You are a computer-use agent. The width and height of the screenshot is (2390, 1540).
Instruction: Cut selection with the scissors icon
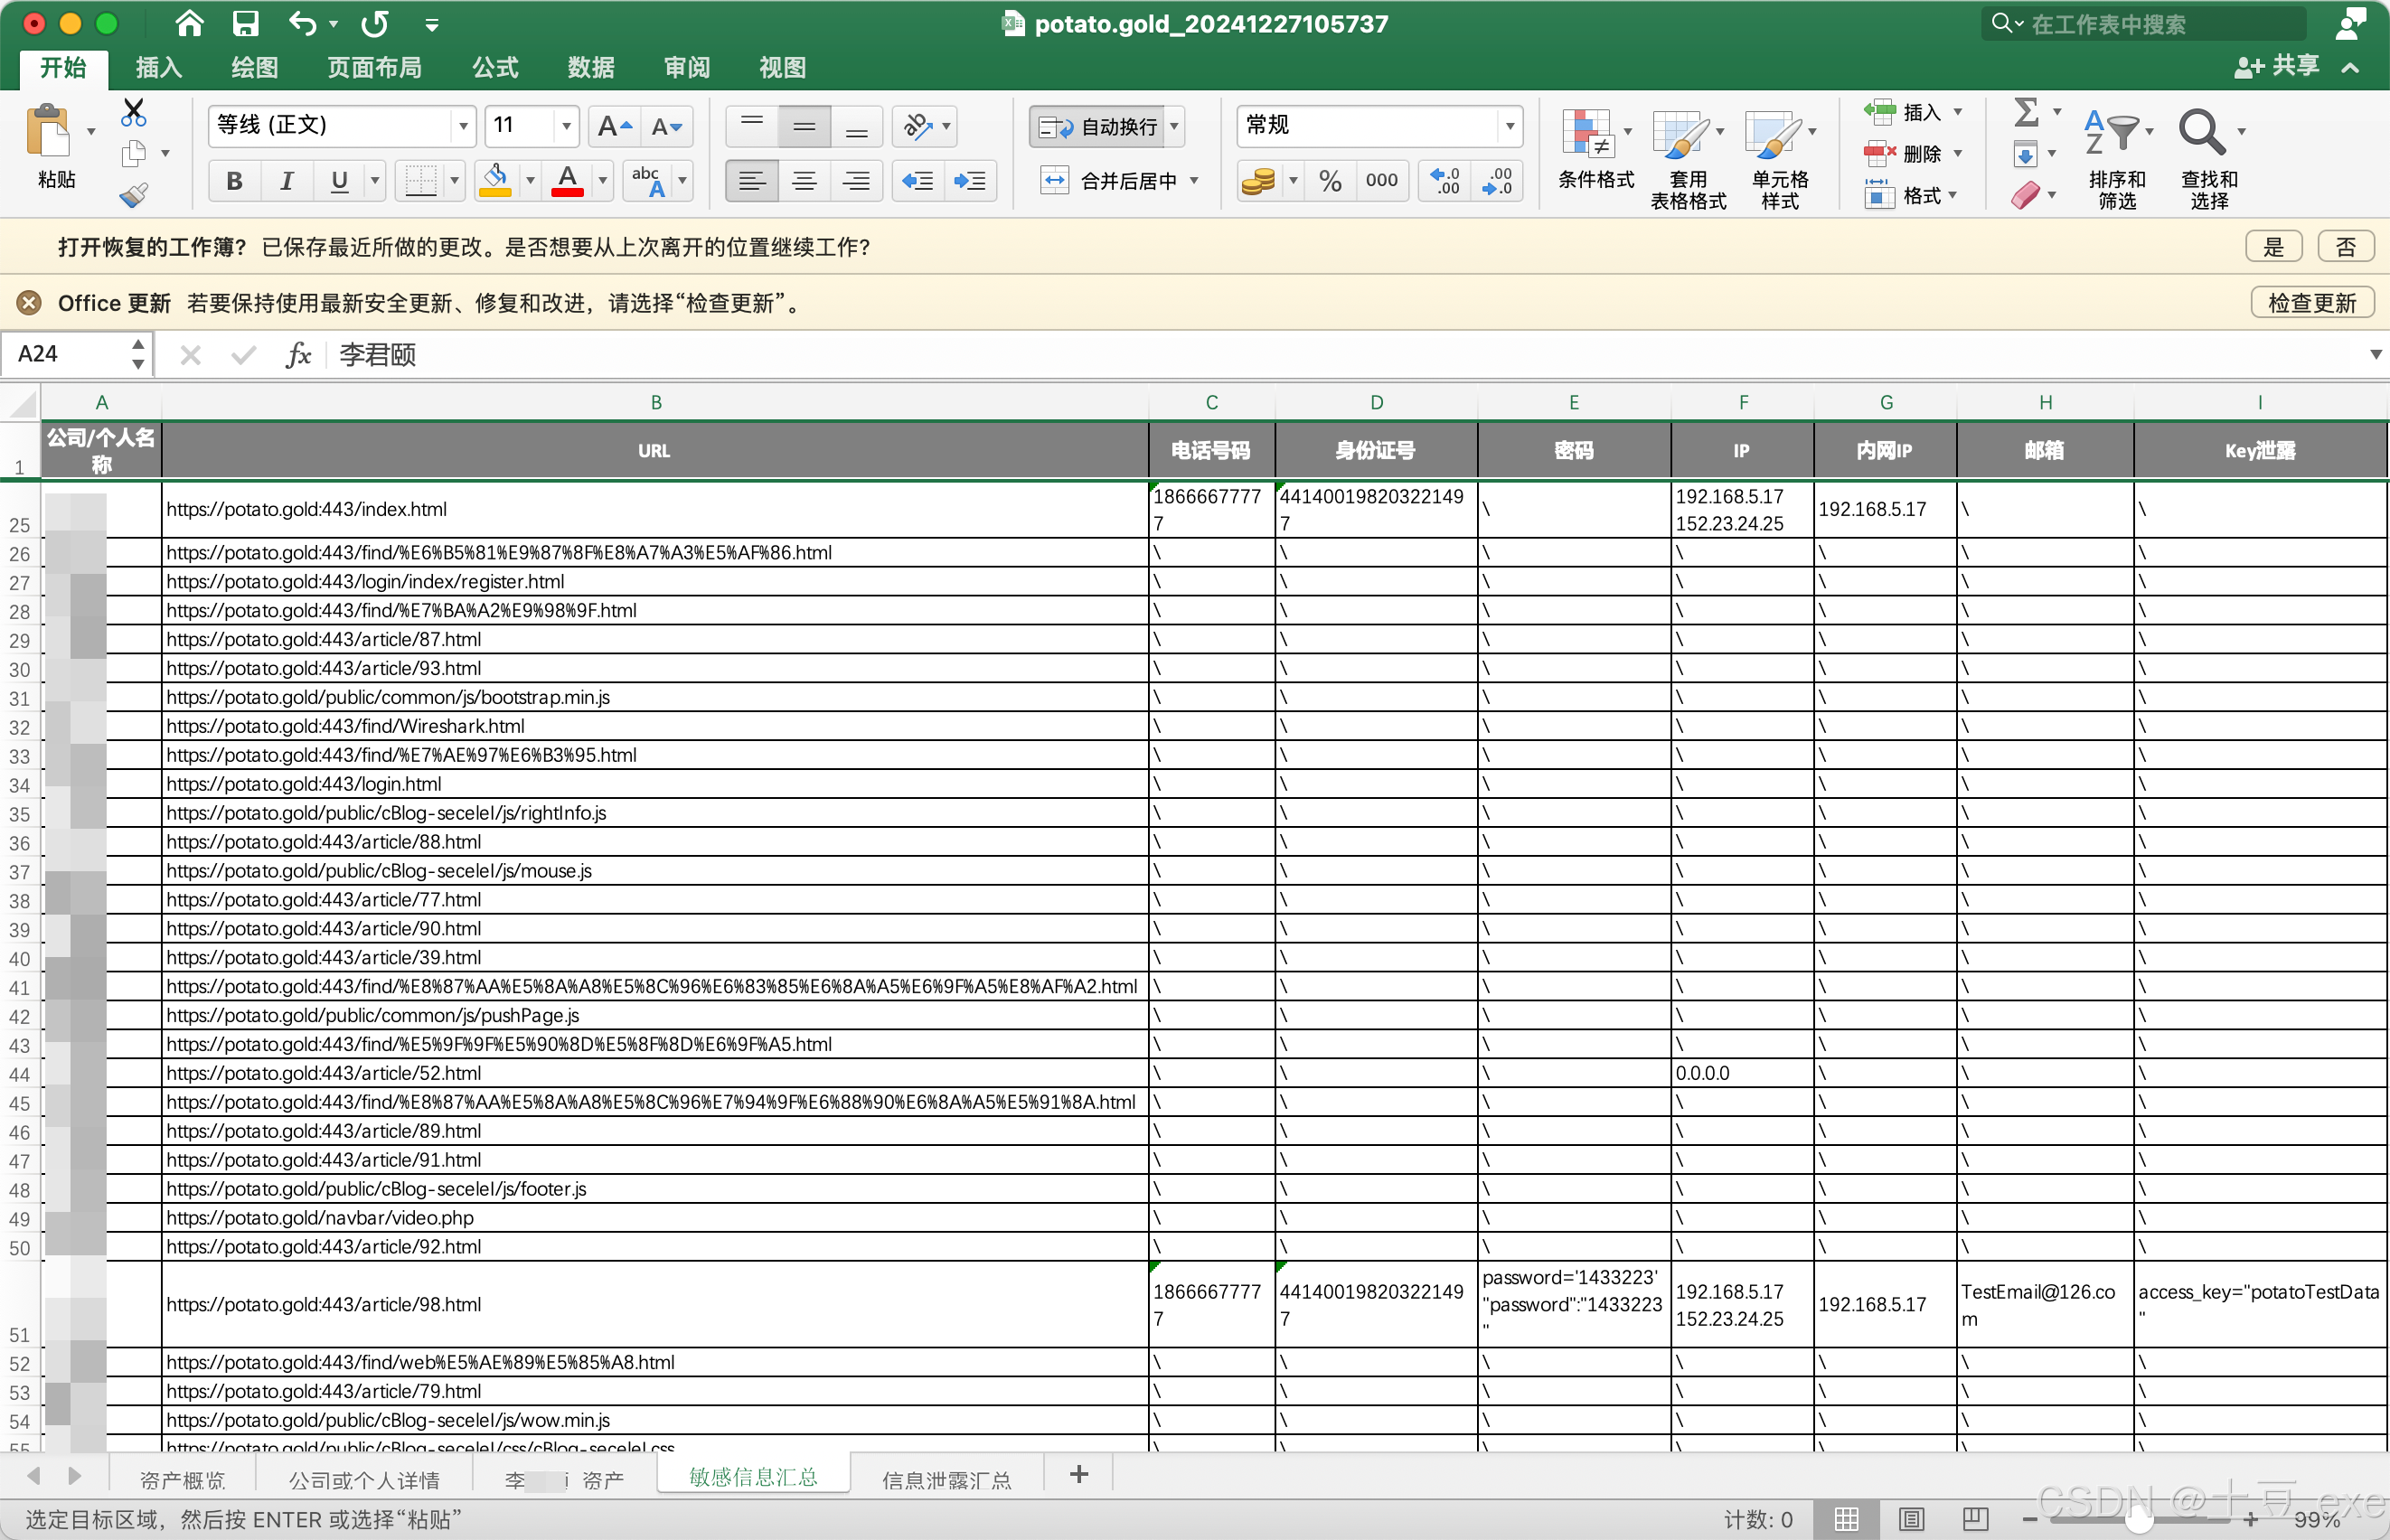tap(133, 111)
